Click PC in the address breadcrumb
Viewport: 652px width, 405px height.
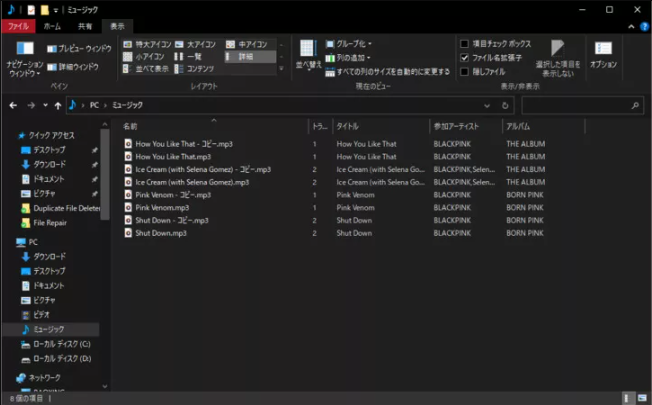tap(94, 105)
